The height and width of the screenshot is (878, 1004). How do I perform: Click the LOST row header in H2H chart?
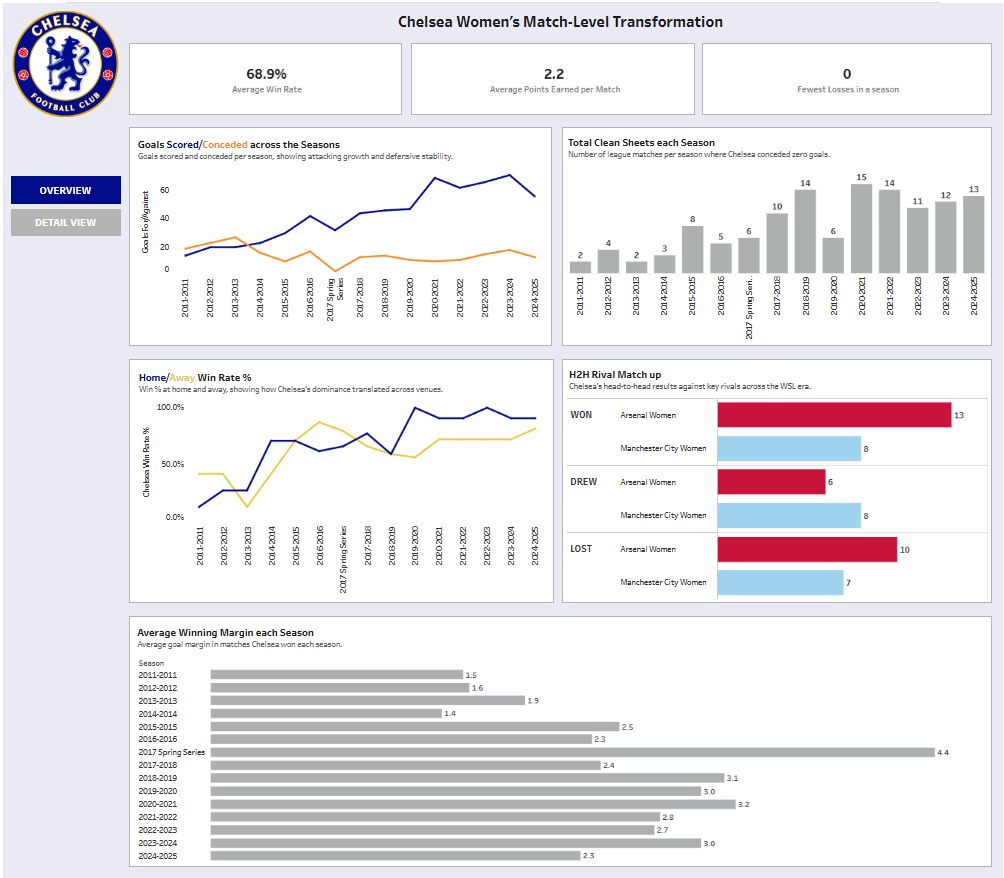581,549
